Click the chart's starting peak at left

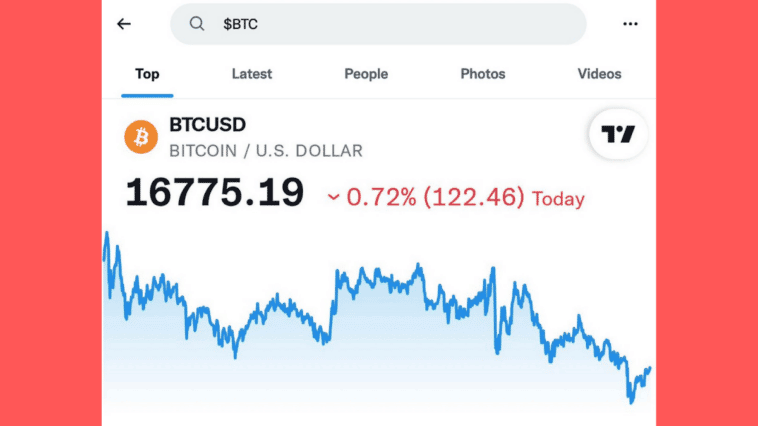pos(107,235)
